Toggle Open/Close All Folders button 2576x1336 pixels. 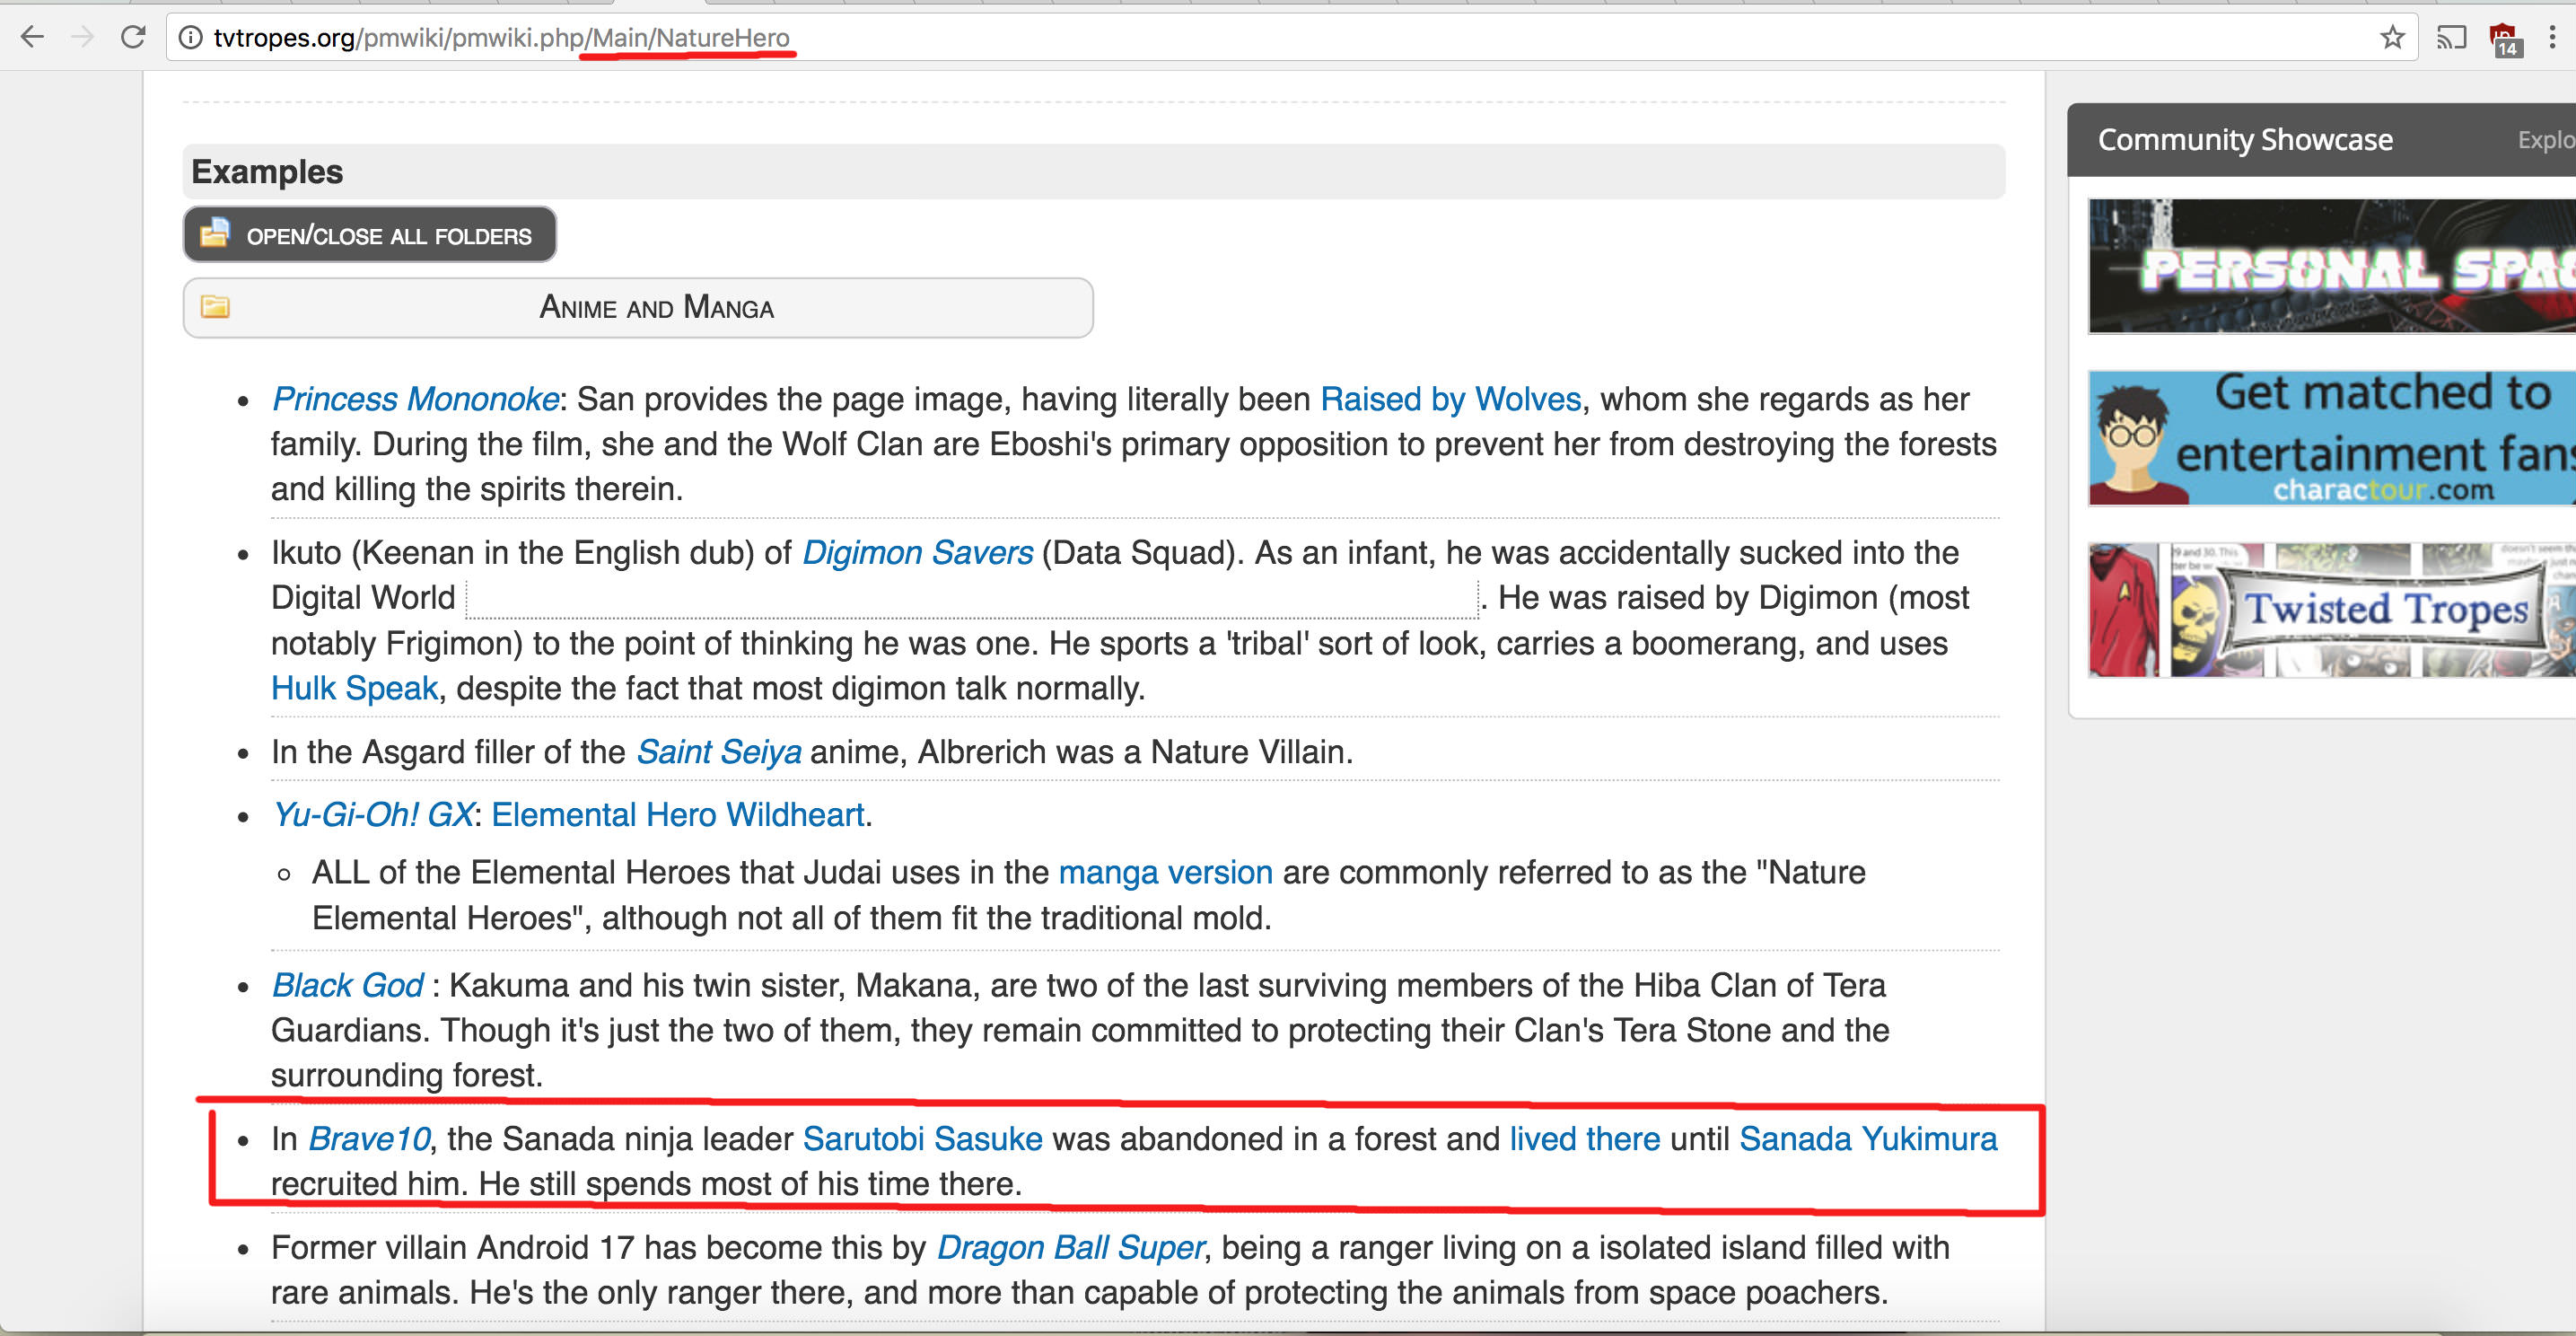370,234
